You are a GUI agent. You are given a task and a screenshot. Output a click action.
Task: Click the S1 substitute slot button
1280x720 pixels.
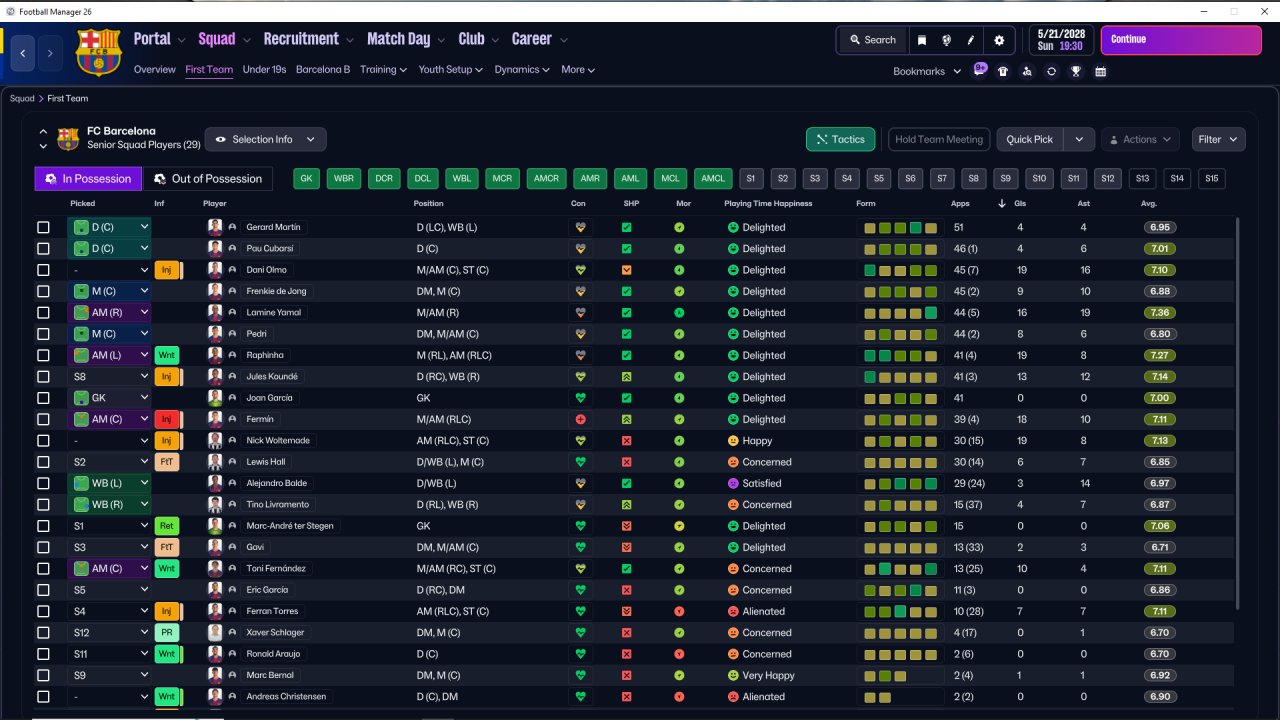(751, 179)
